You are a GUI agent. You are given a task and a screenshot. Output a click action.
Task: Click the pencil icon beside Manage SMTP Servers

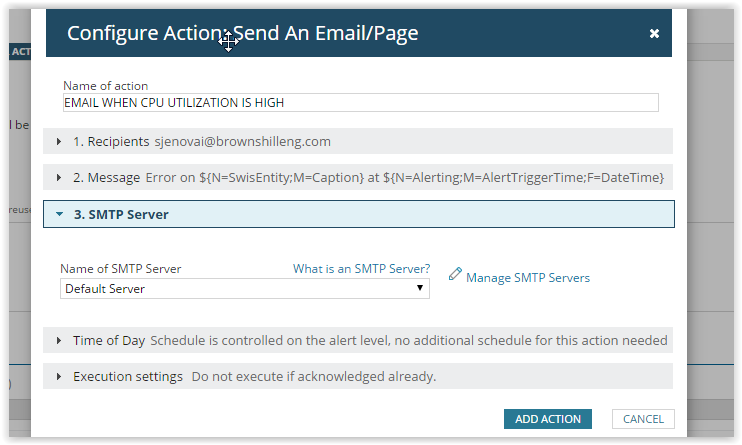click(455, 274)
